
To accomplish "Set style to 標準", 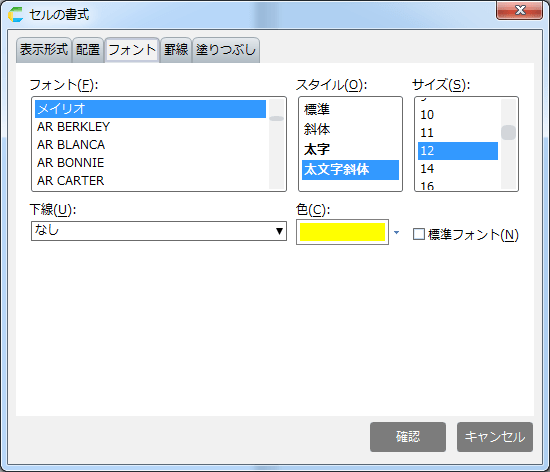I will coord(350,110).
